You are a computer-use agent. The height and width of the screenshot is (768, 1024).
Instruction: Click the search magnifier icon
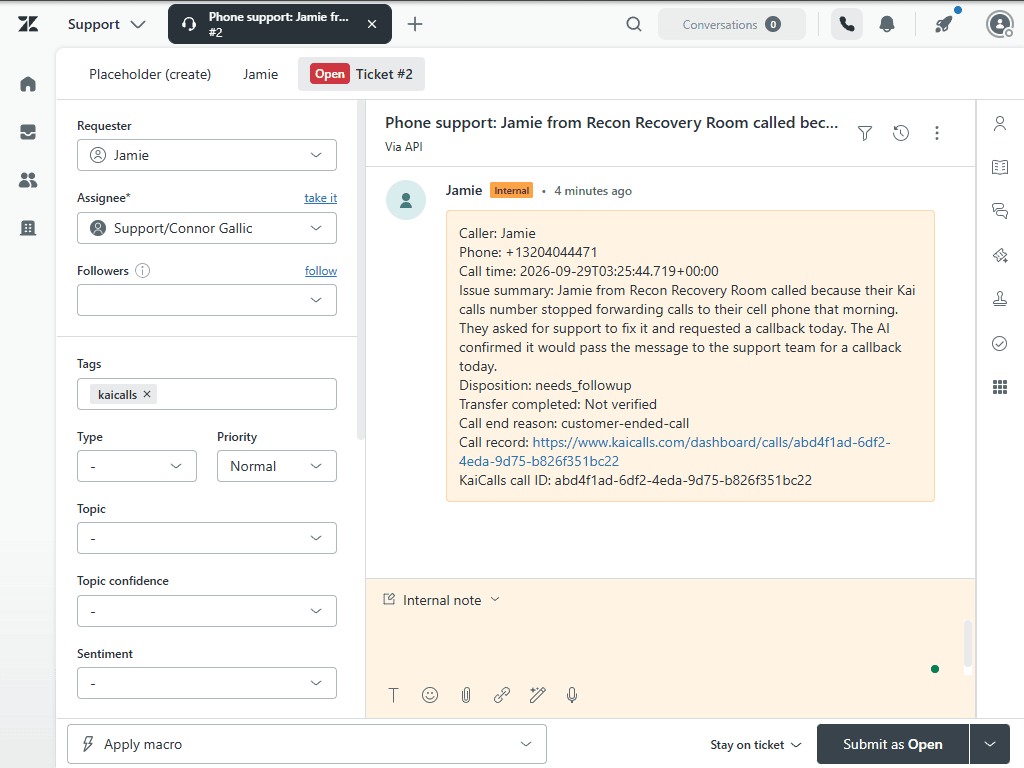point(633,25)
